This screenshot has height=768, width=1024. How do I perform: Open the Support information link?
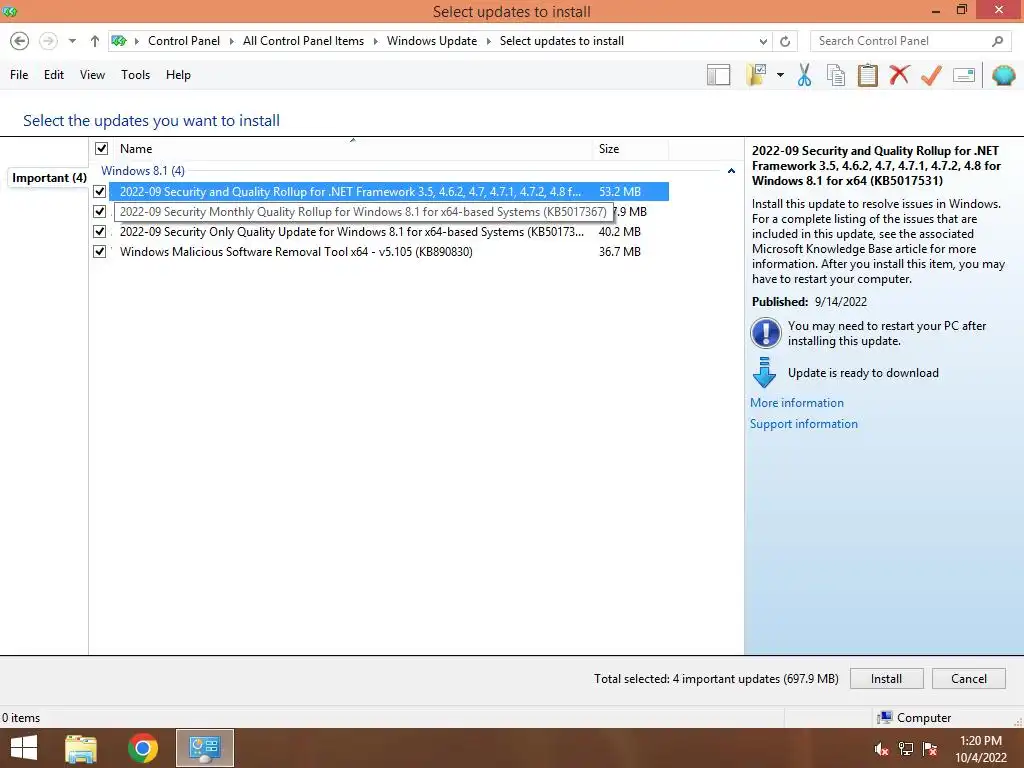804,424
